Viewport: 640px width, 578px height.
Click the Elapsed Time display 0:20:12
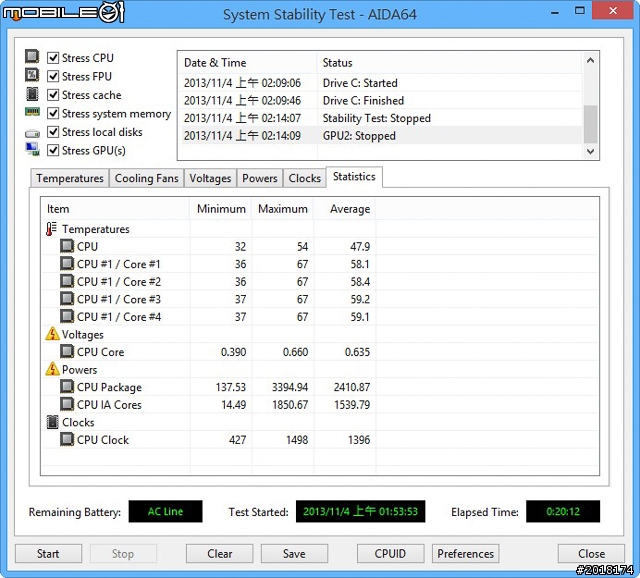tap(563, 511)
